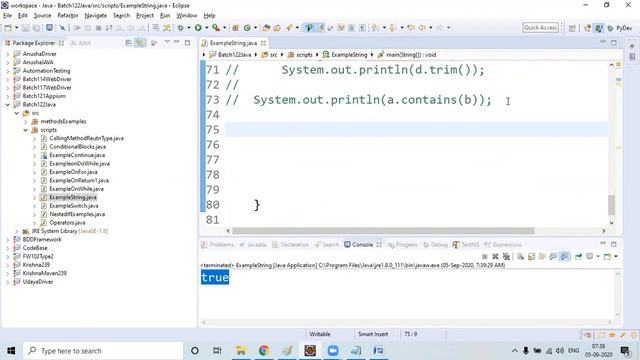640x360 pixels.
Task: Expand JRE System Library node
Action: tap(17, 231)
